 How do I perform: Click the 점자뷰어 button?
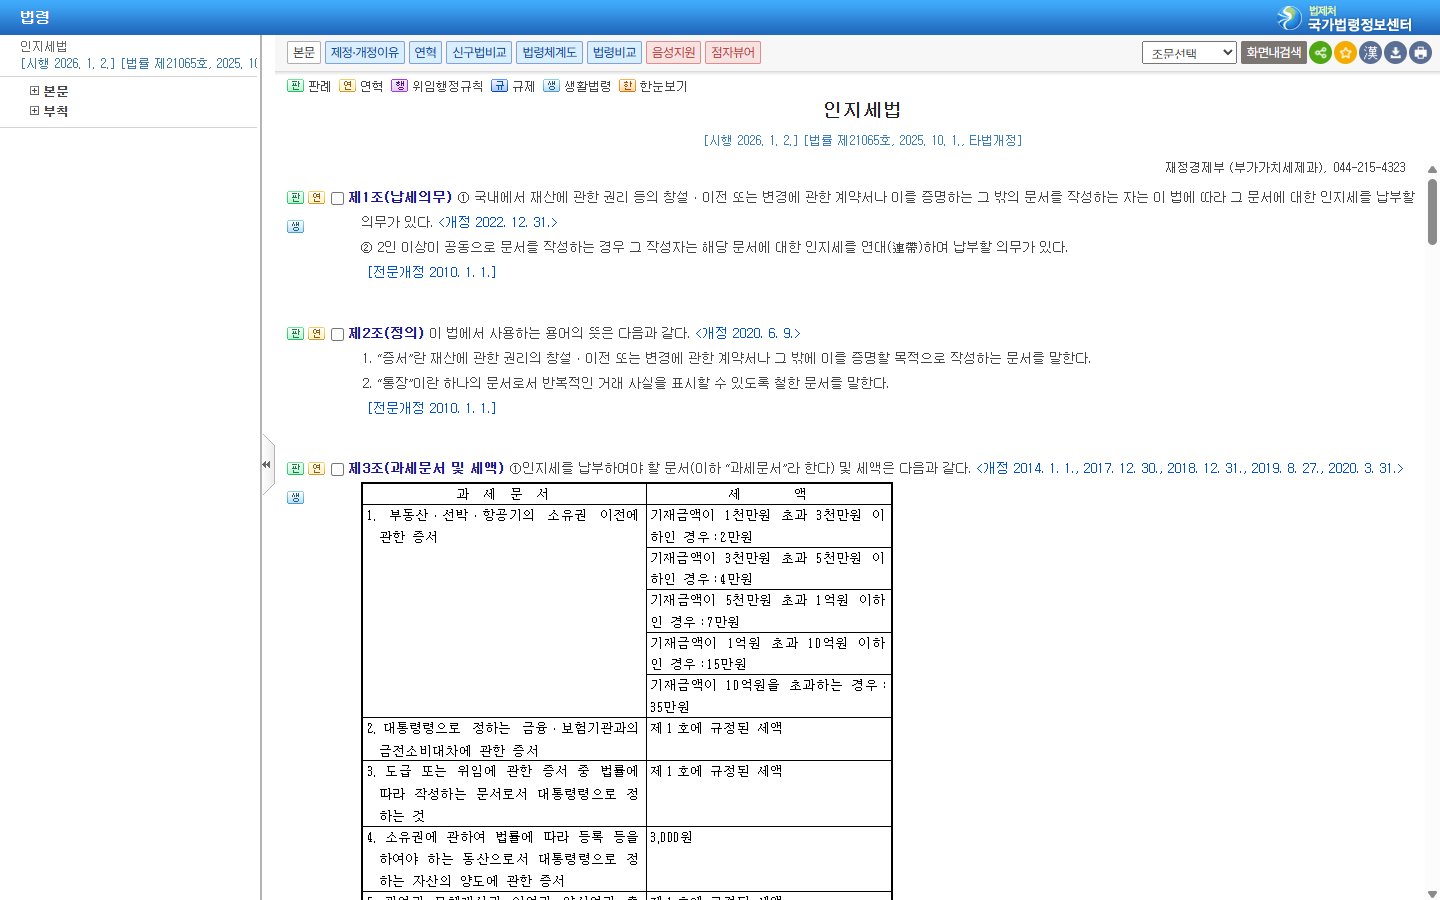733,52
